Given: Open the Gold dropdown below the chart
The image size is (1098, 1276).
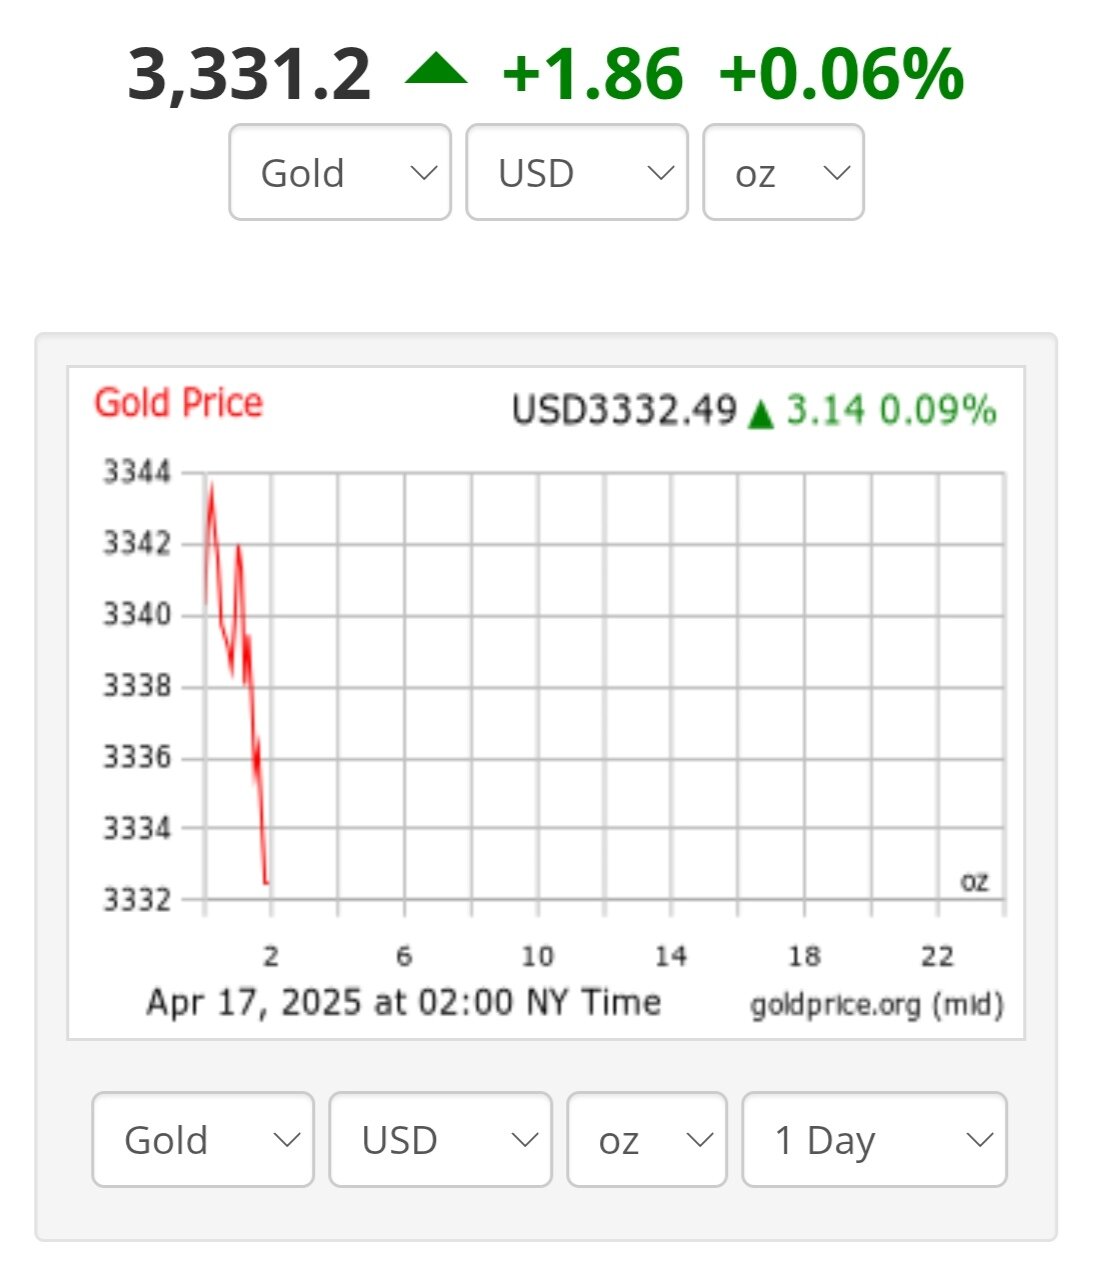Looking at the screenshot, I should (203, 1140).
